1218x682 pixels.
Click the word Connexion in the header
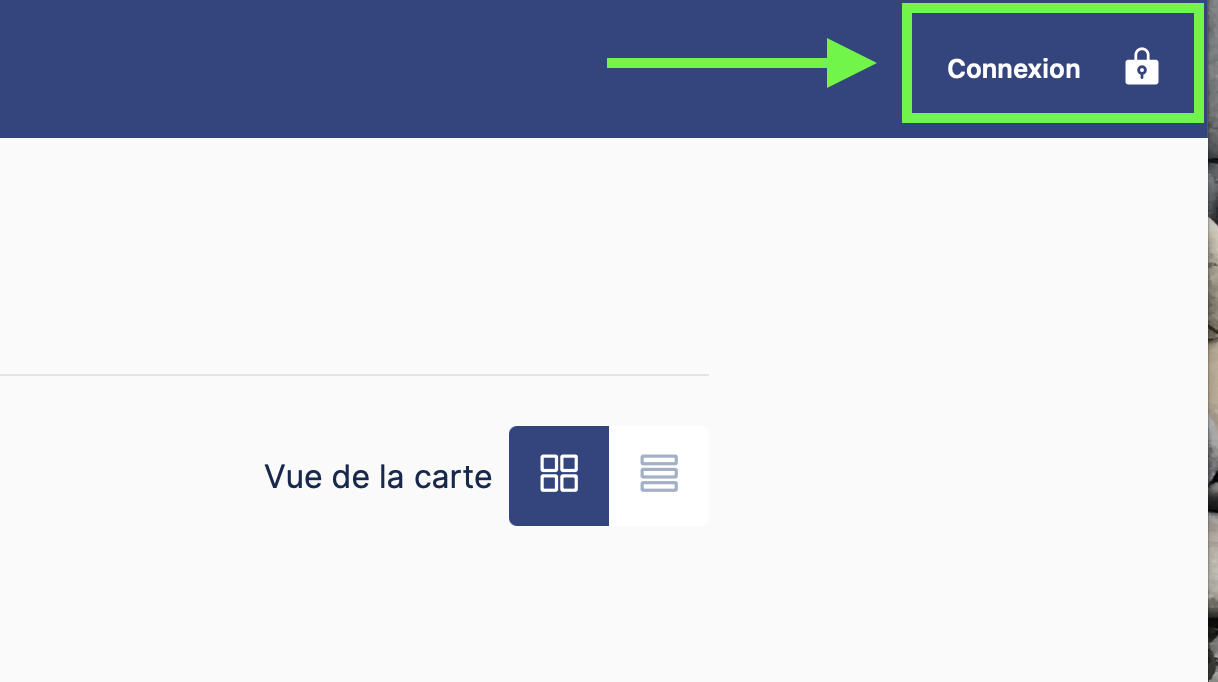pos(1013,69)
